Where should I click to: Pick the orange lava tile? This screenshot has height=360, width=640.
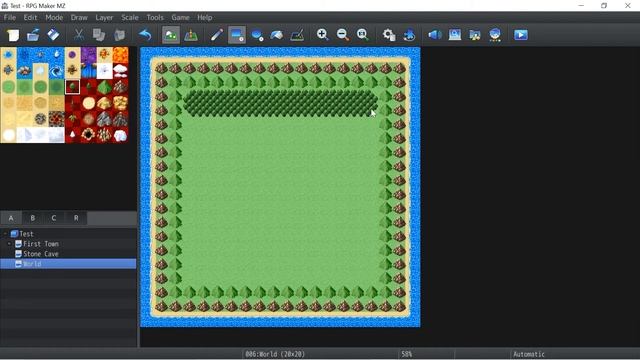120,55
